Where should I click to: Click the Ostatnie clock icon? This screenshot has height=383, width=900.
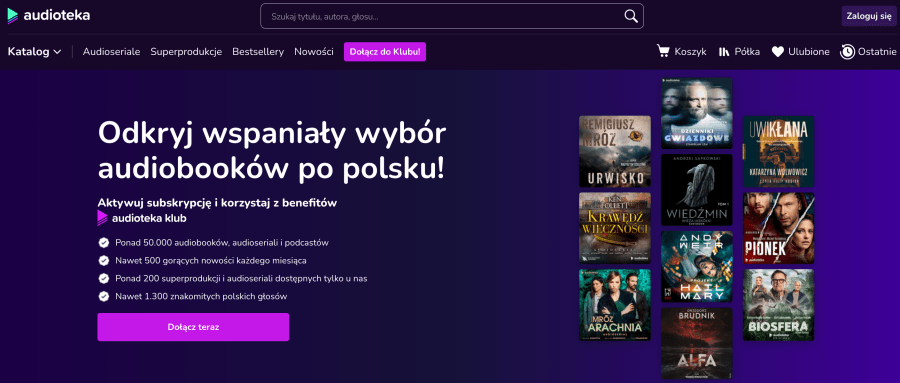click(847, 52)
